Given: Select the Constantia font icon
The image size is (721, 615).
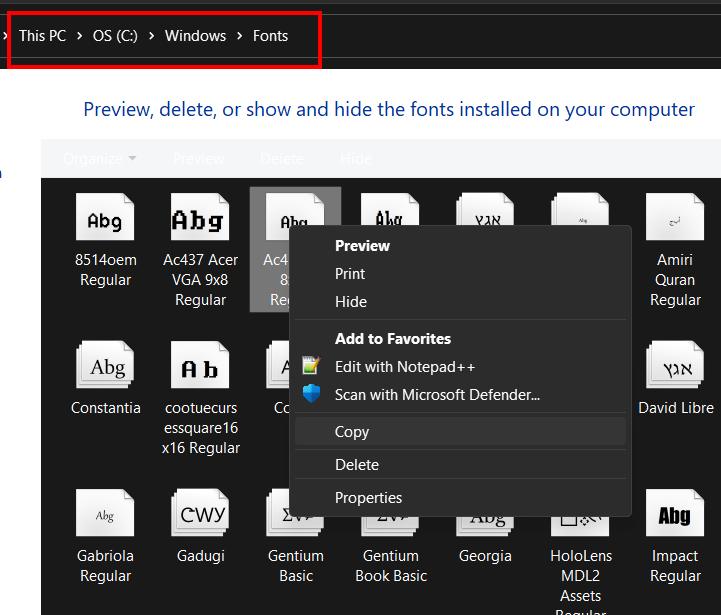Looking at the screenshot, I should (x=105, y=367).
